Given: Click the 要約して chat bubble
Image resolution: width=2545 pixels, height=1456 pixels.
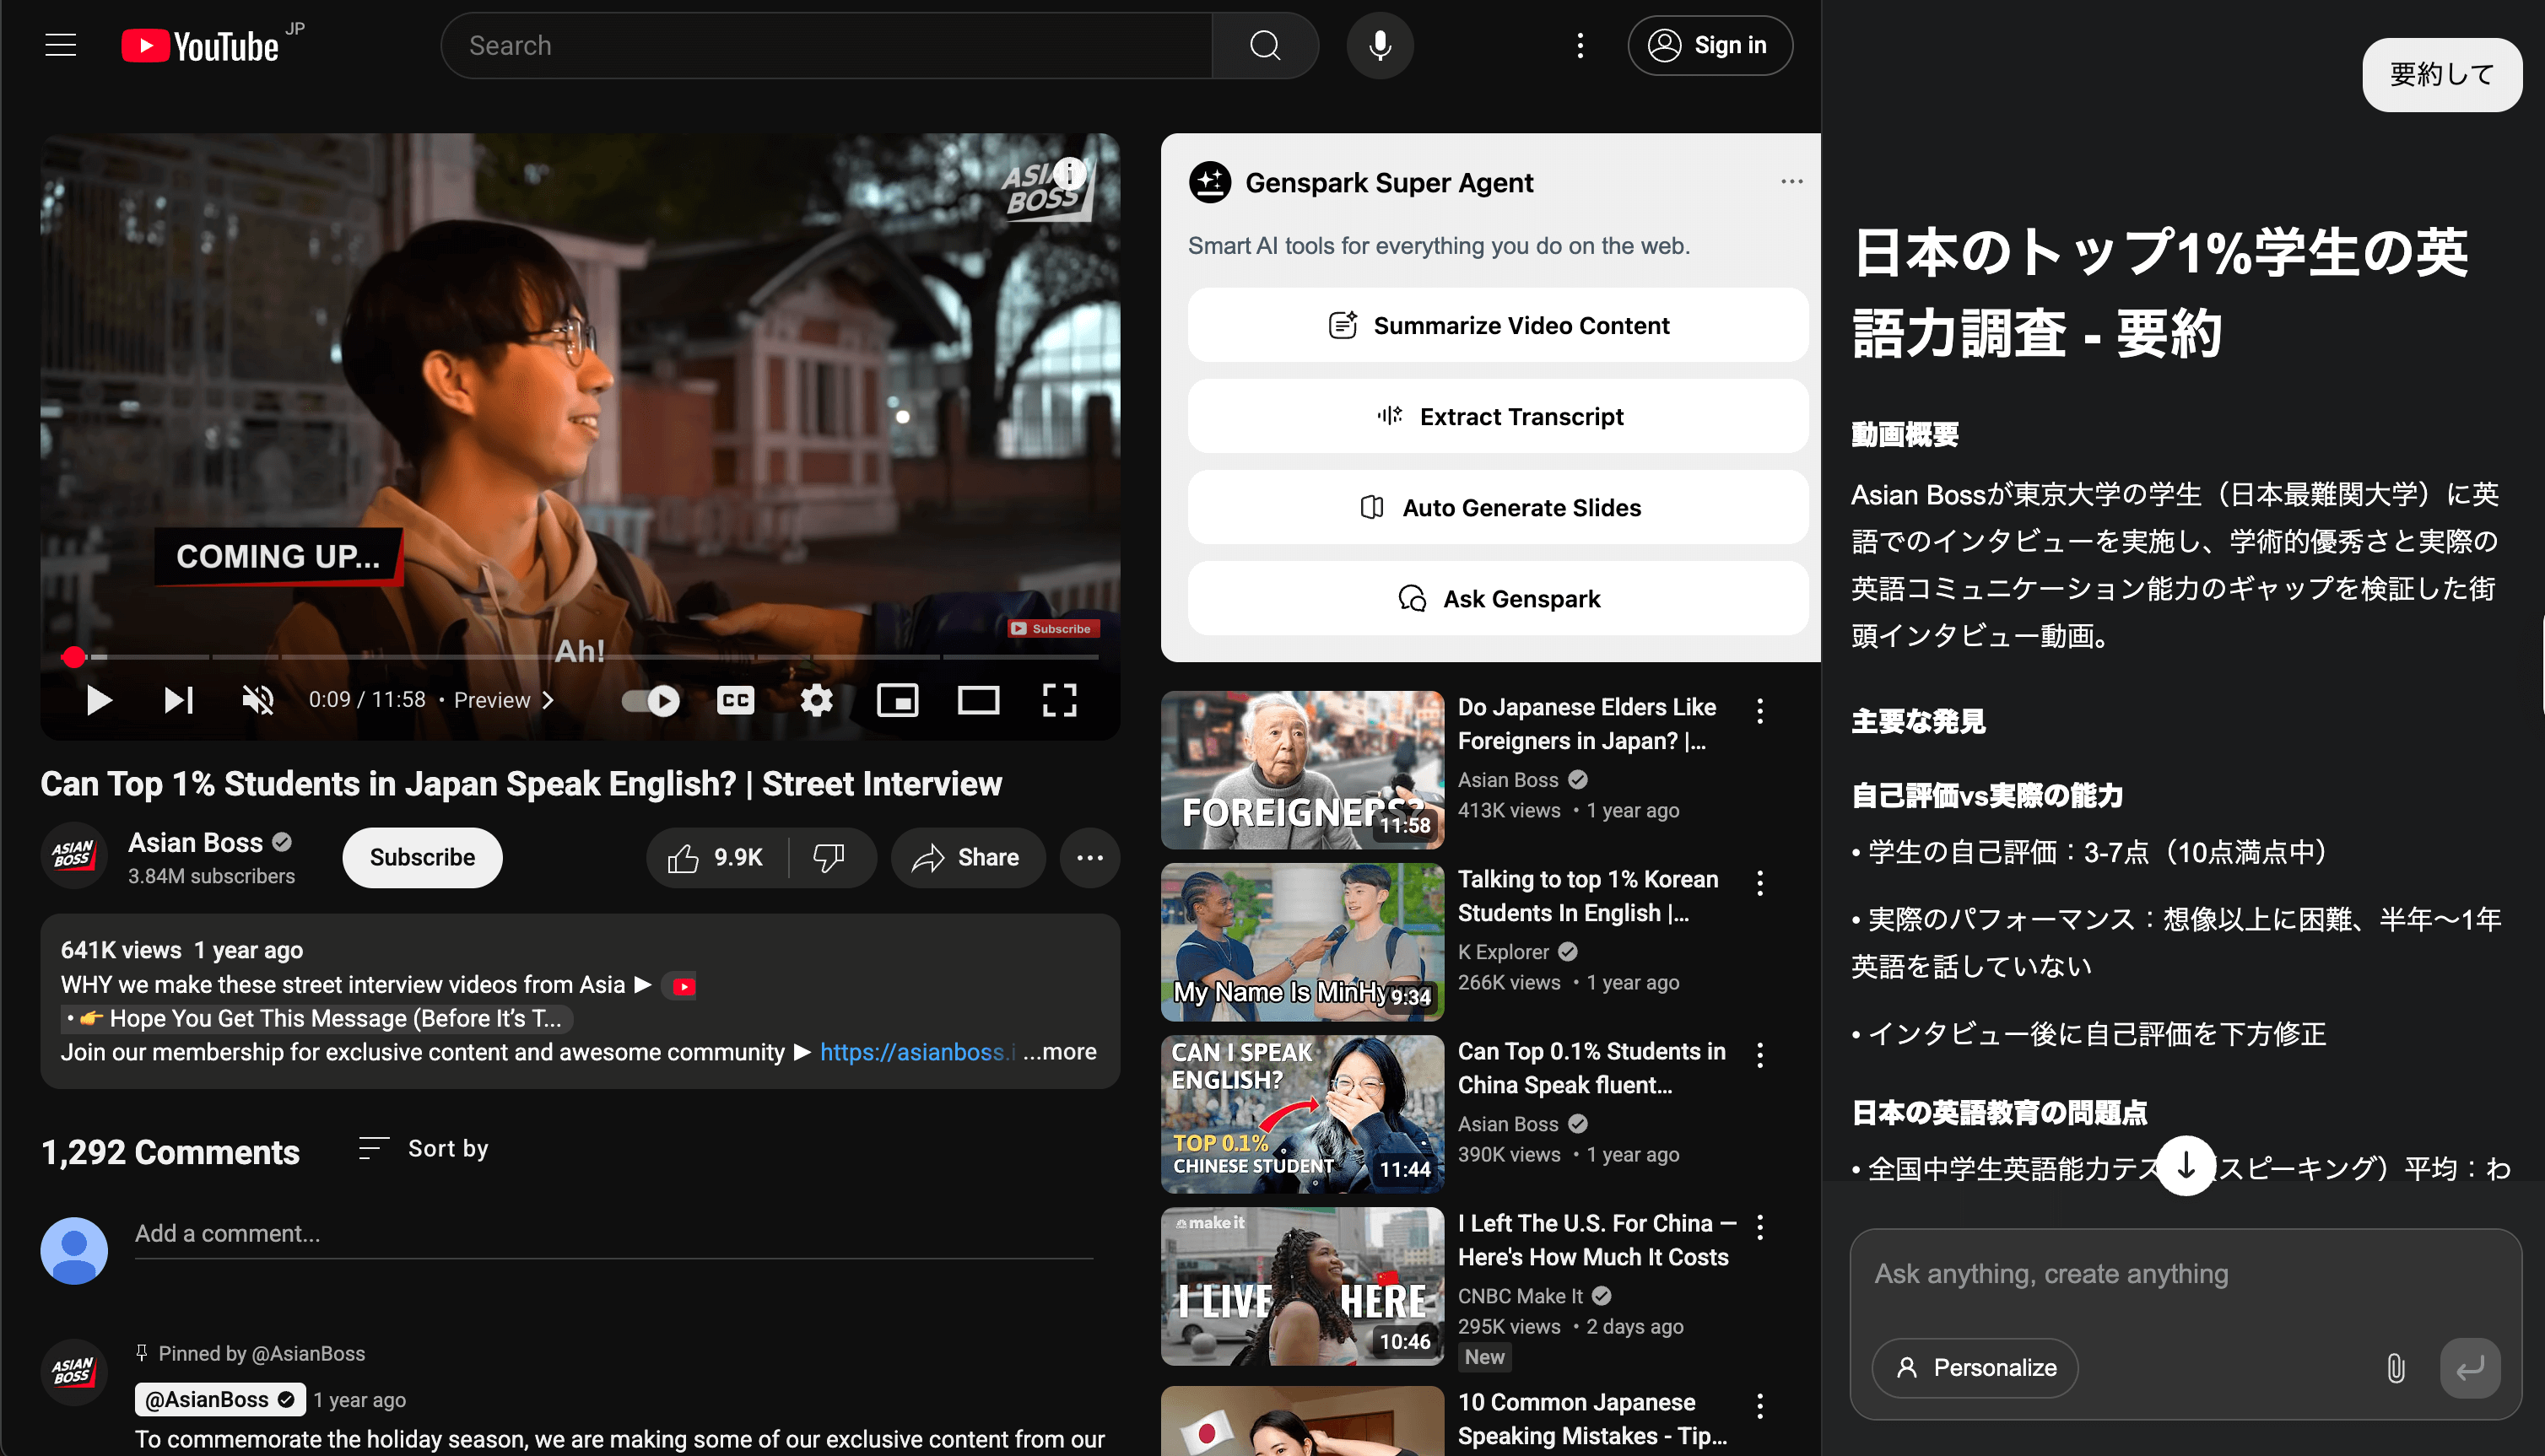Looking at the screenshot, I should click(2441, 74).
